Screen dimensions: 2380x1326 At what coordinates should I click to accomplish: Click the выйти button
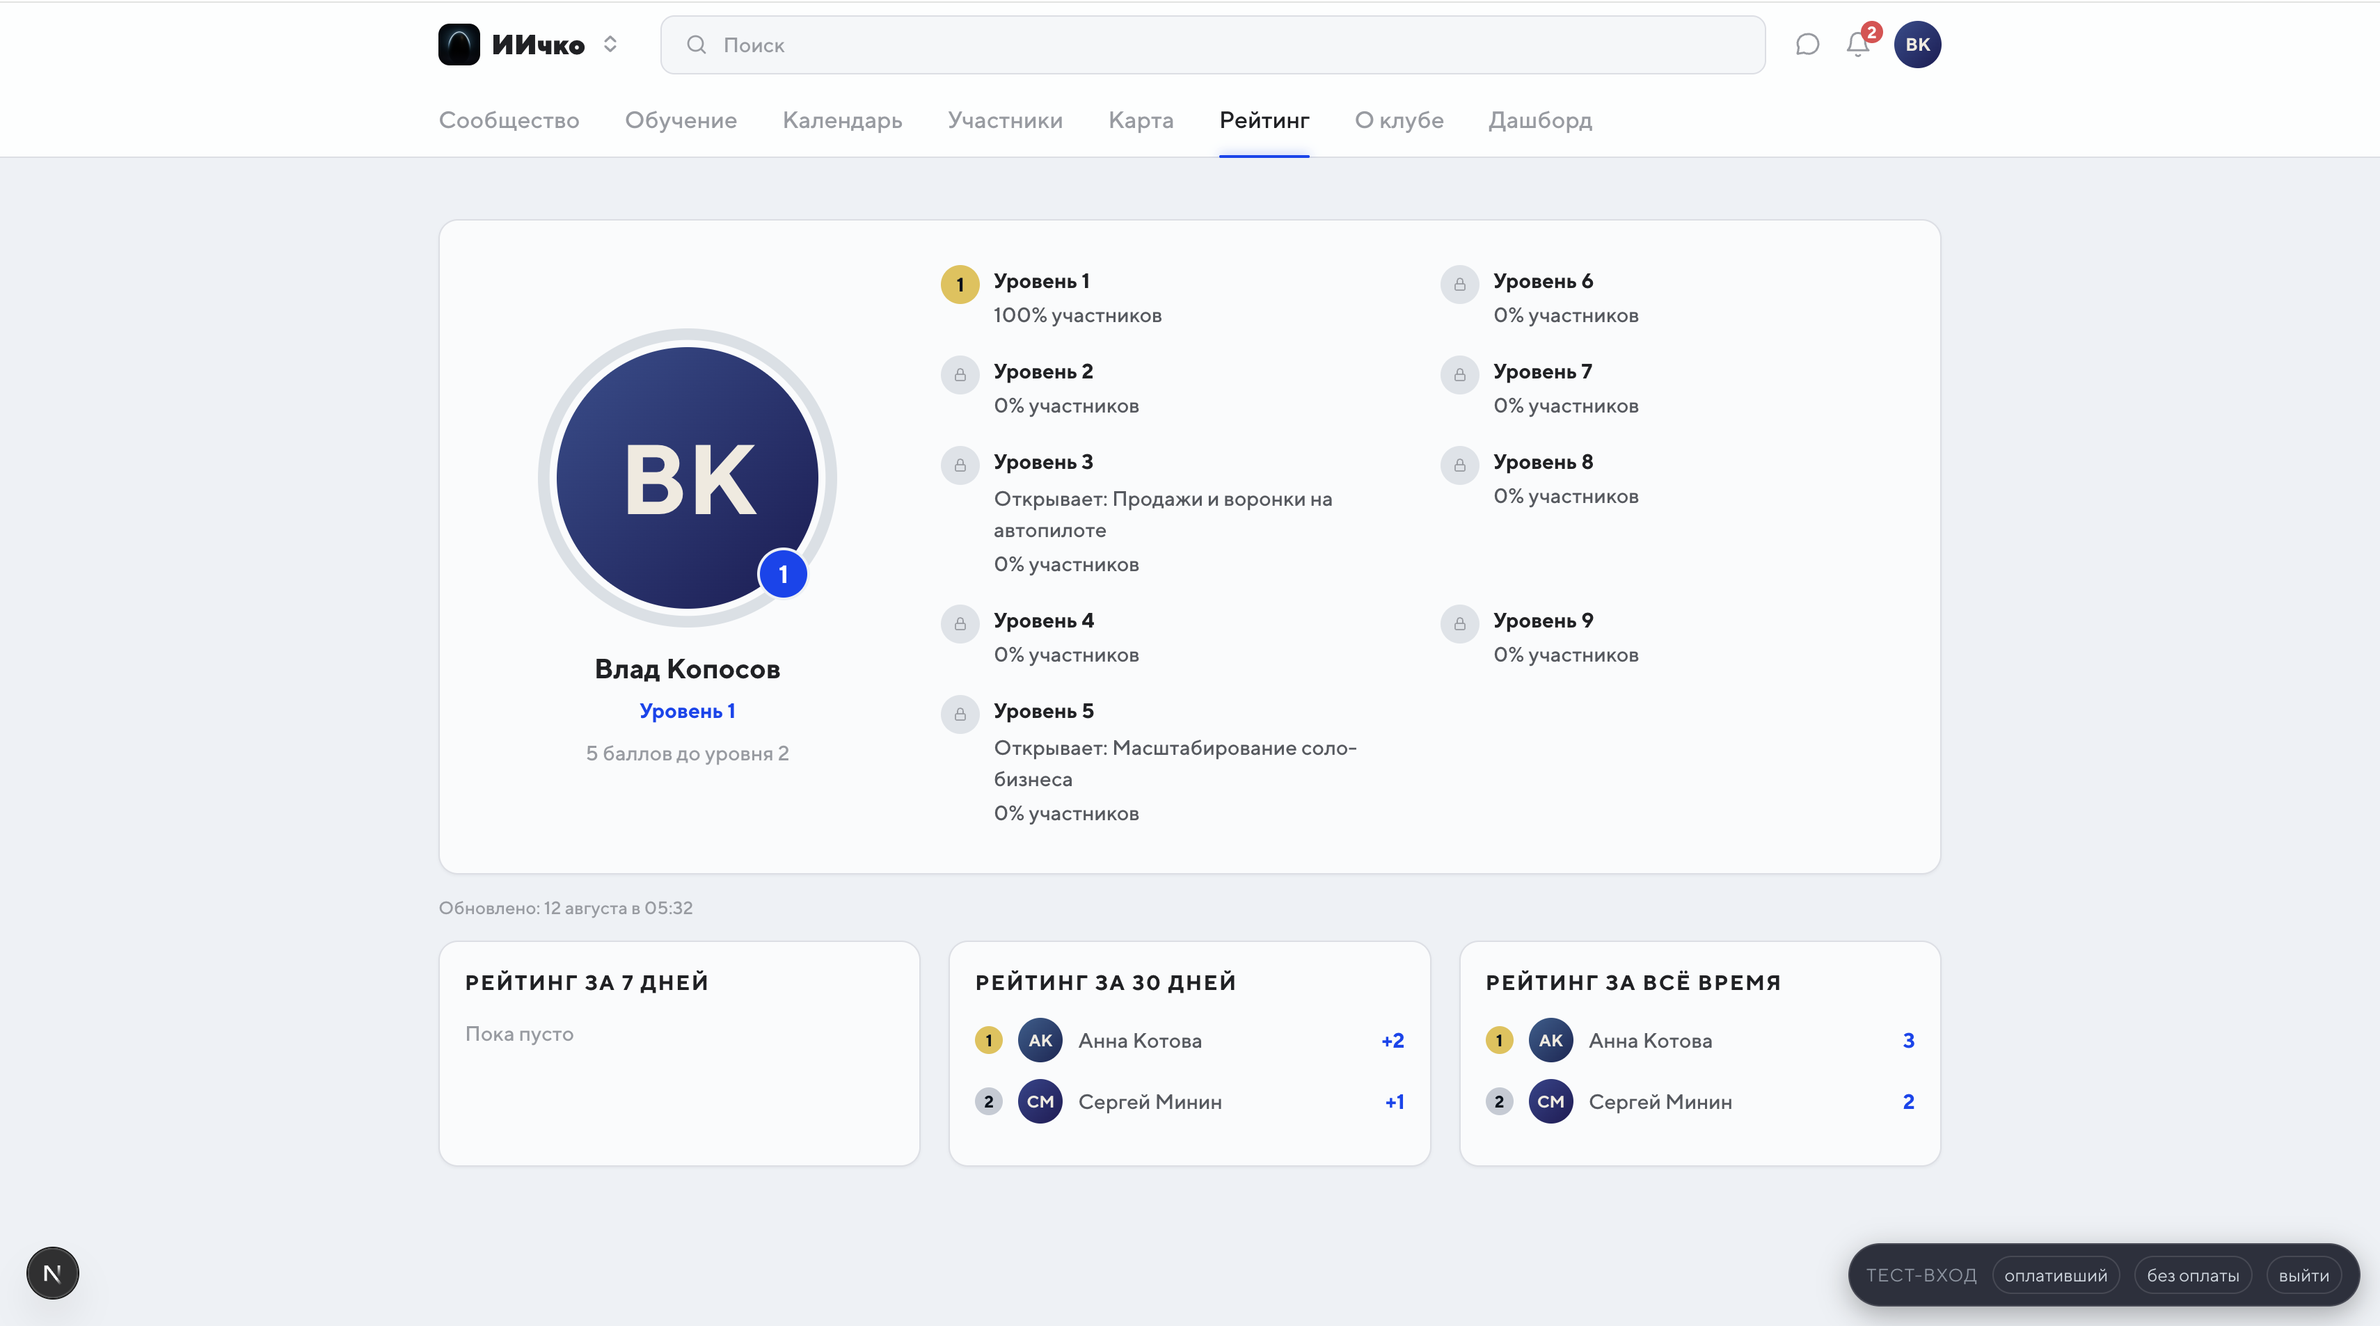tap(2303, 1275)
